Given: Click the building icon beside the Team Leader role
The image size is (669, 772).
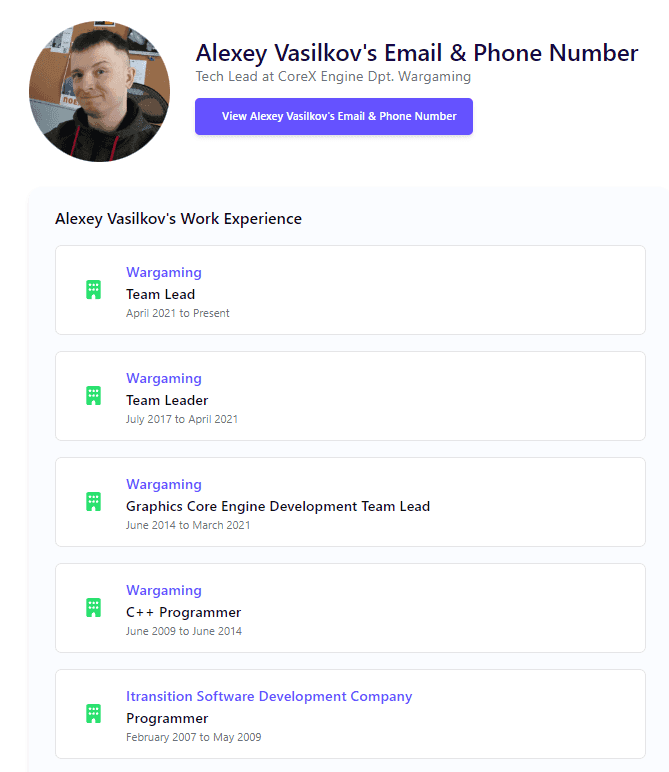Looking at the screenshot, I should pos(93,396).
